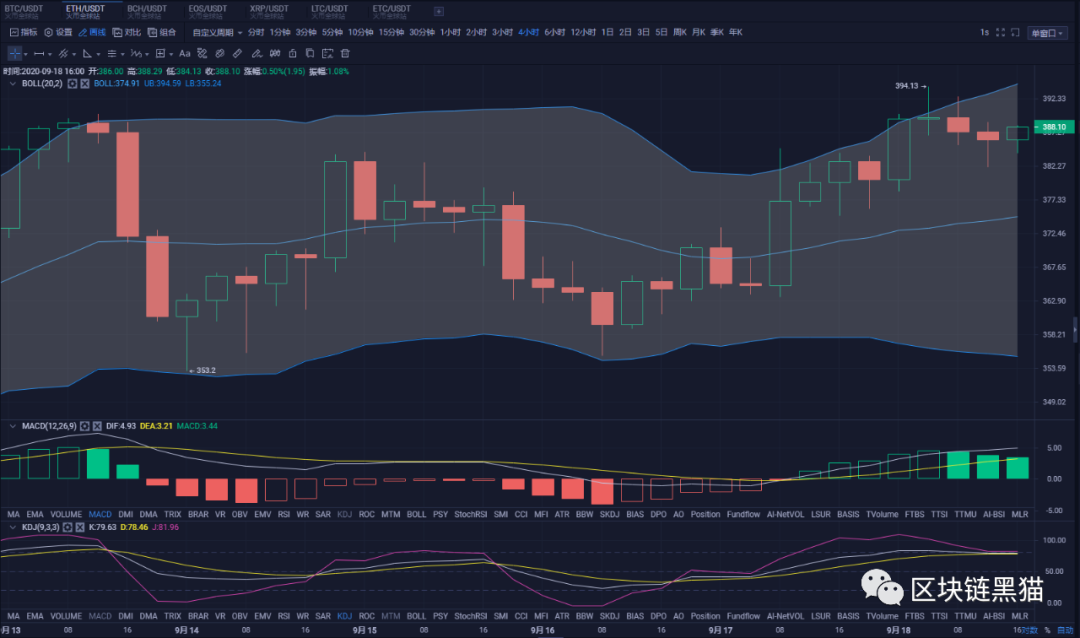
Task: Select the 周K weekly timeframe
Action: coord(682,32)
